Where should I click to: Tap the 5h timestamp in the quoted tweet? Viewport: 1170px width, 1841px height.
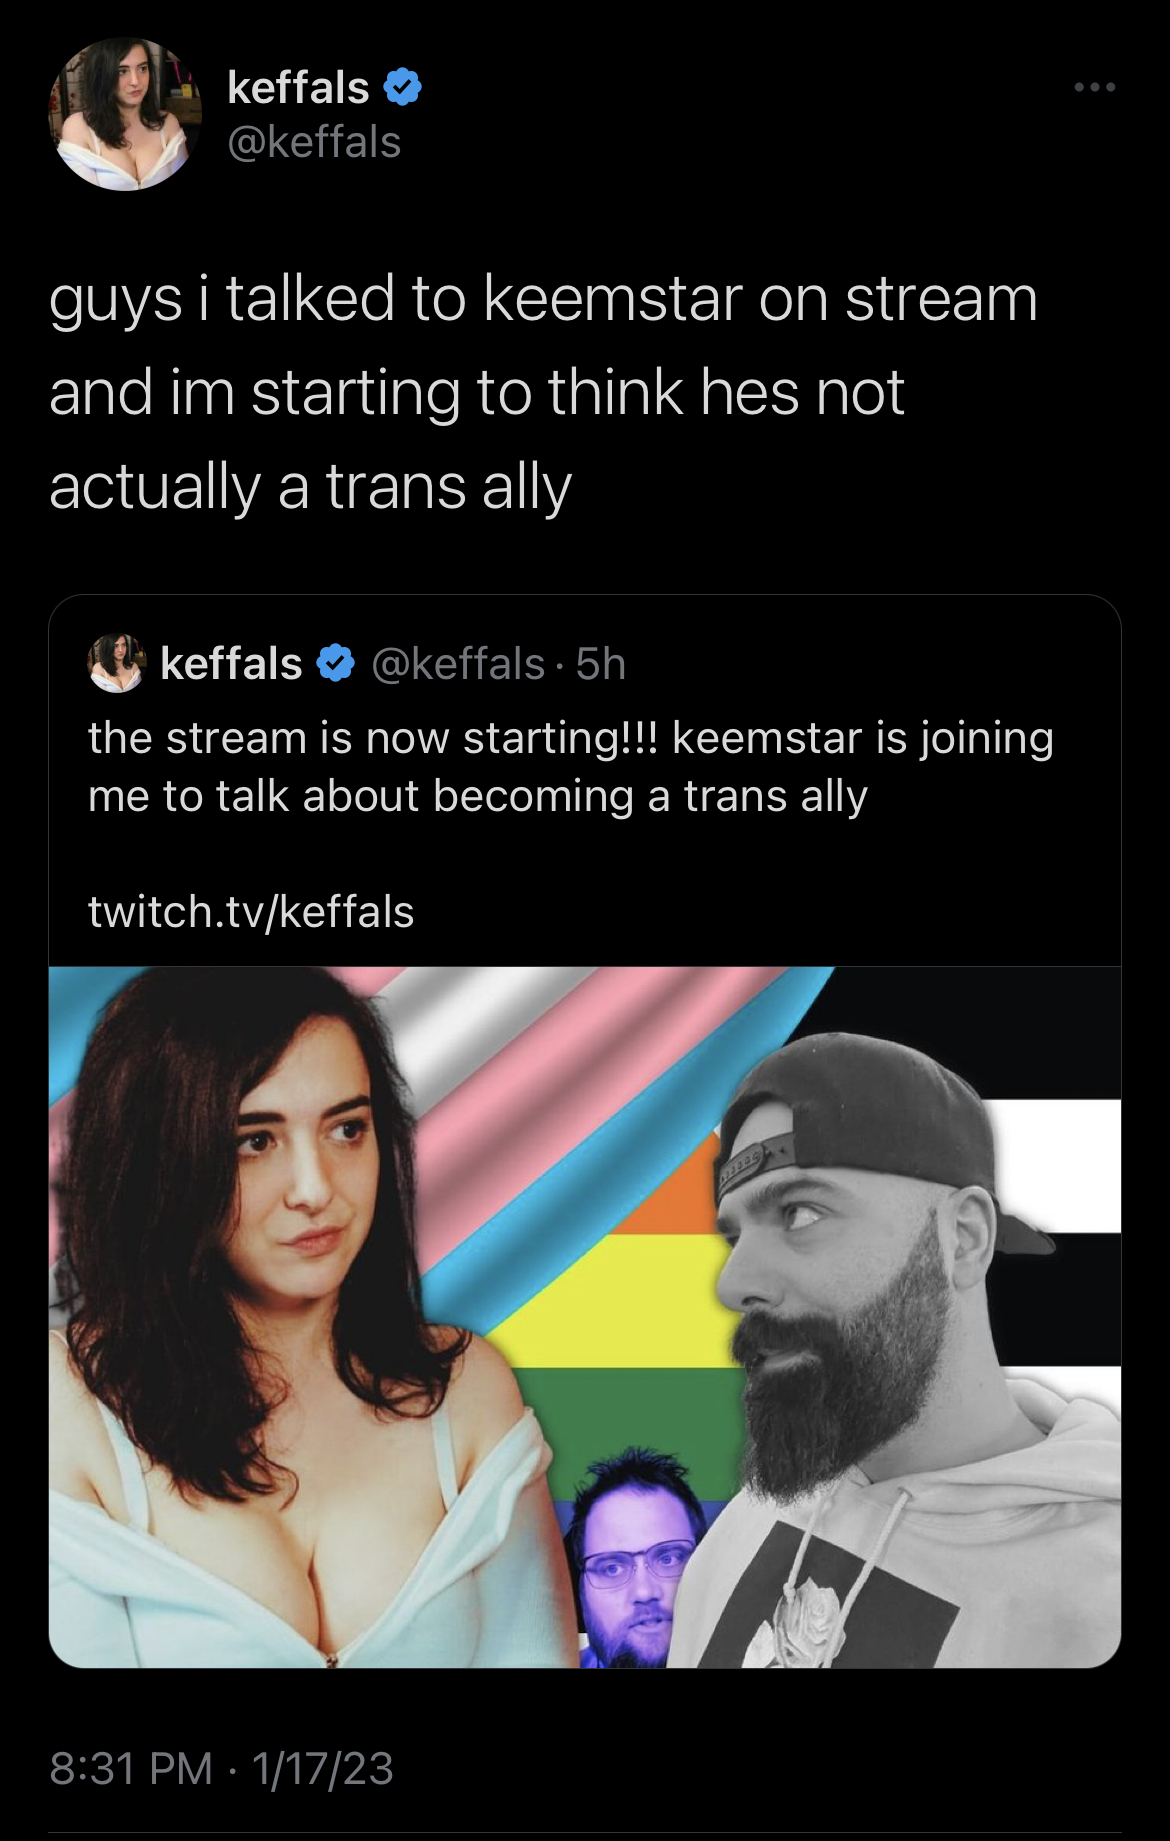click(601, 664)
